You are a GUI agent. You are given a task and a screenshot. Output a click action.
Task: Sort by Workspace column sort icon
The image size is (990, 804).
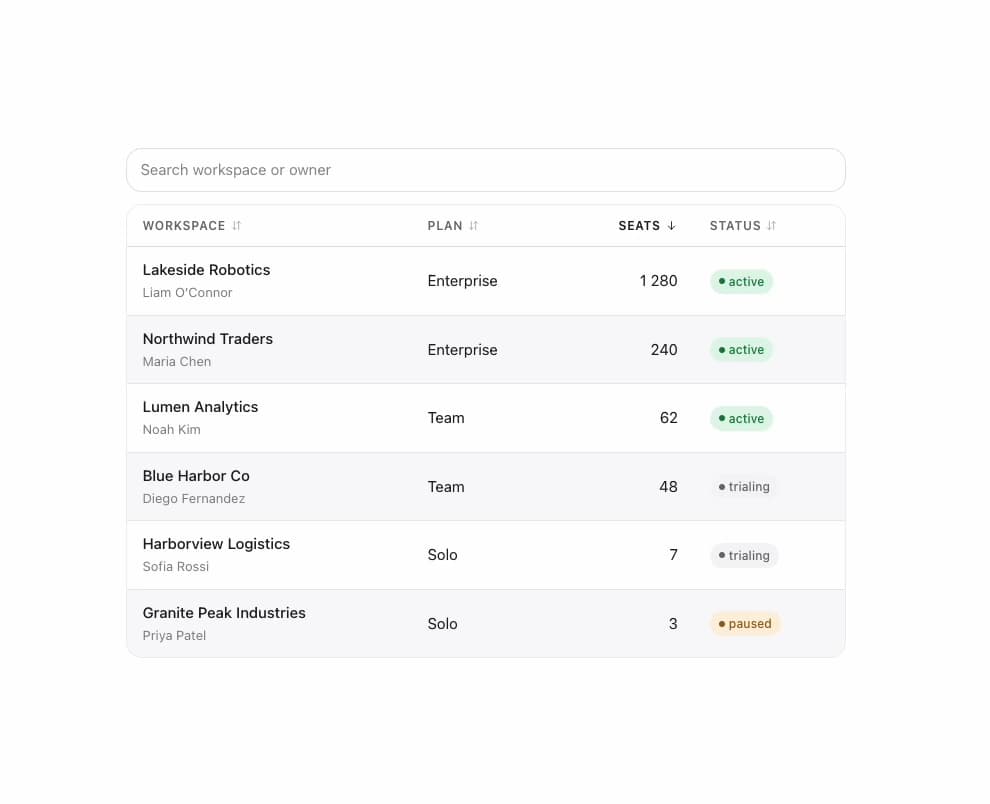pos(236,225)
